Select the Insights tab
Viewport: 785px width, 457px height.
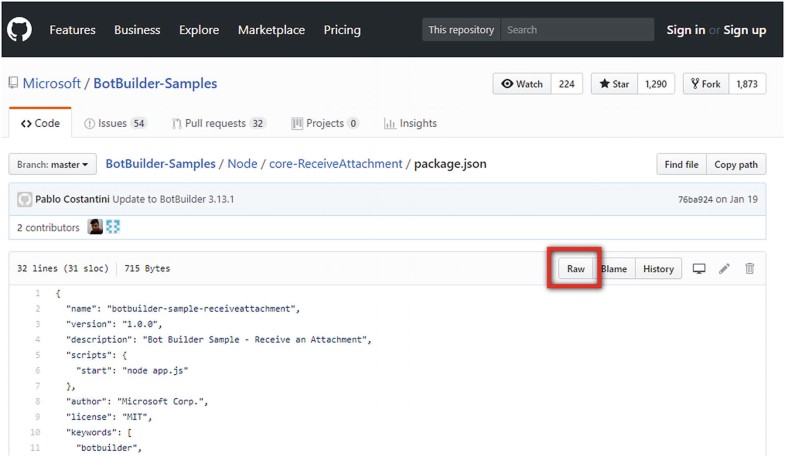click(410, 124)
